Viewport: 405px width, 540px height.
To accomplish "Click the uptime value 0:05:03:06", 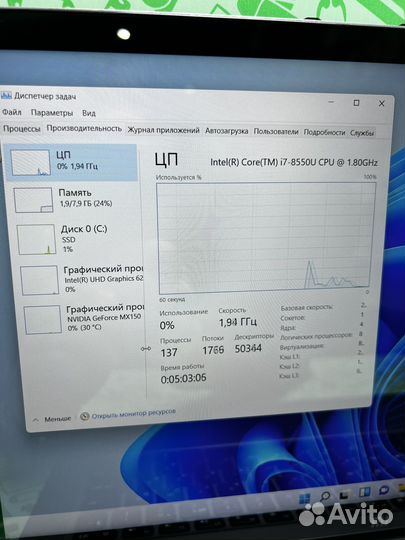I will click(184, 378).
